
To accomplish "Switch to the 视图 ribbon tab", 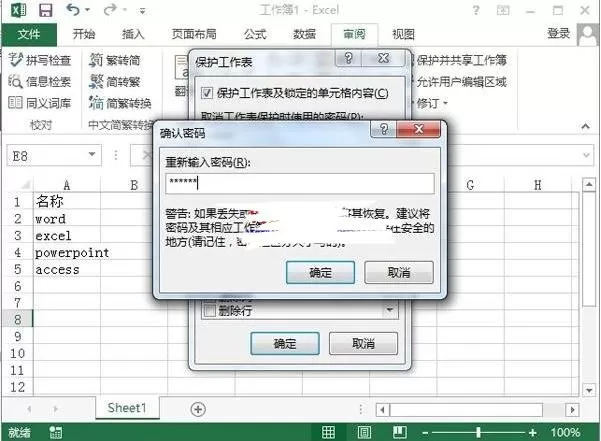I will pos(403,34).
